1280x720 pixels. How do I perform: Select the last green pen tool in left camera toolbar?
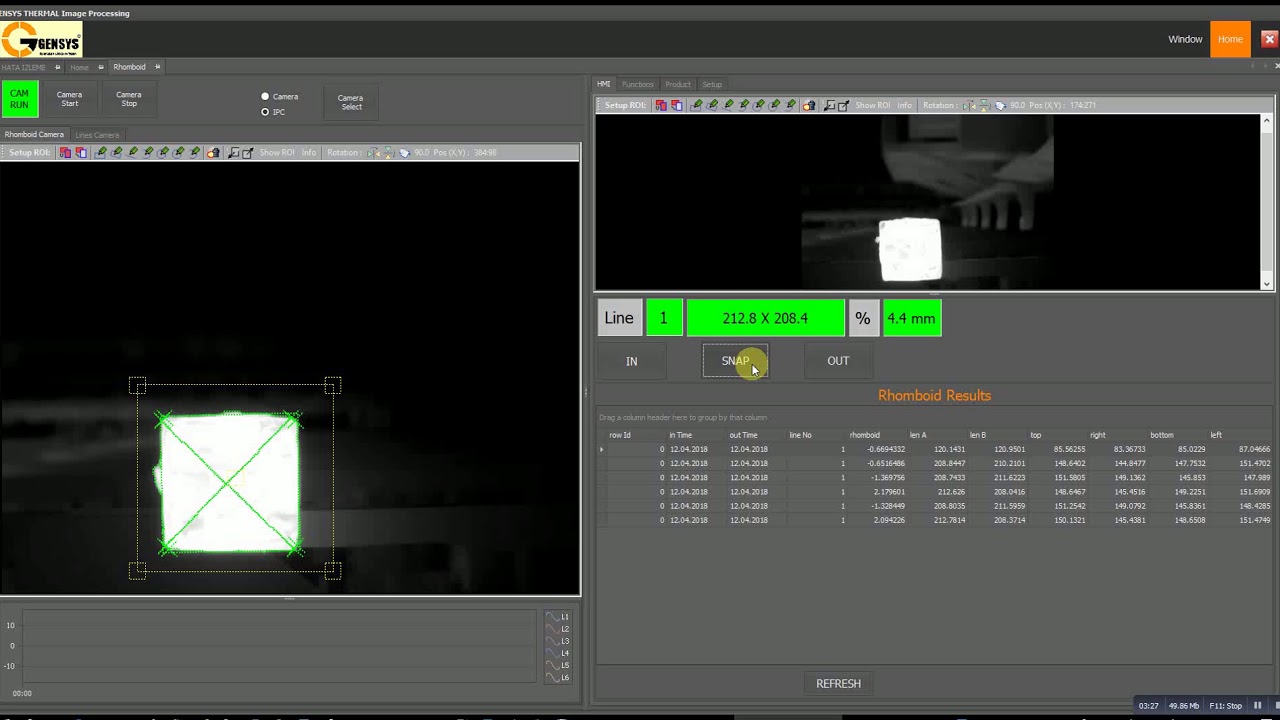195,152
